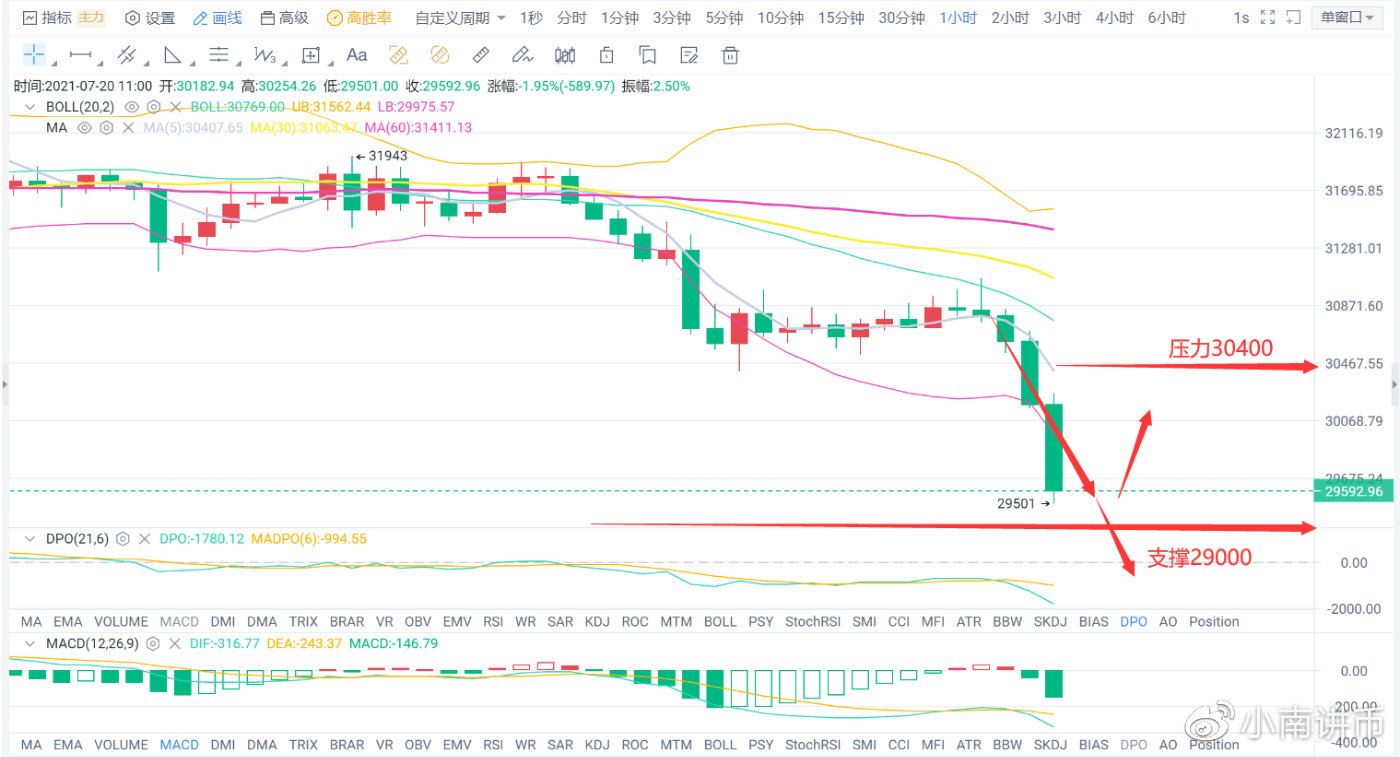Screen dimensions: 1400x757
Task: Open the 自定义周期 custom period dropdown
Action: [x=460, y=18]
